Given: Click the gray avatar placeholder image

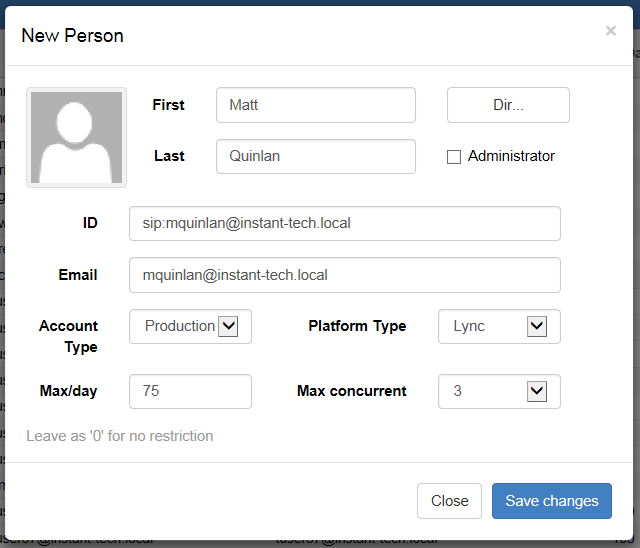Looking at the screenshot, I should pos(76,137).
